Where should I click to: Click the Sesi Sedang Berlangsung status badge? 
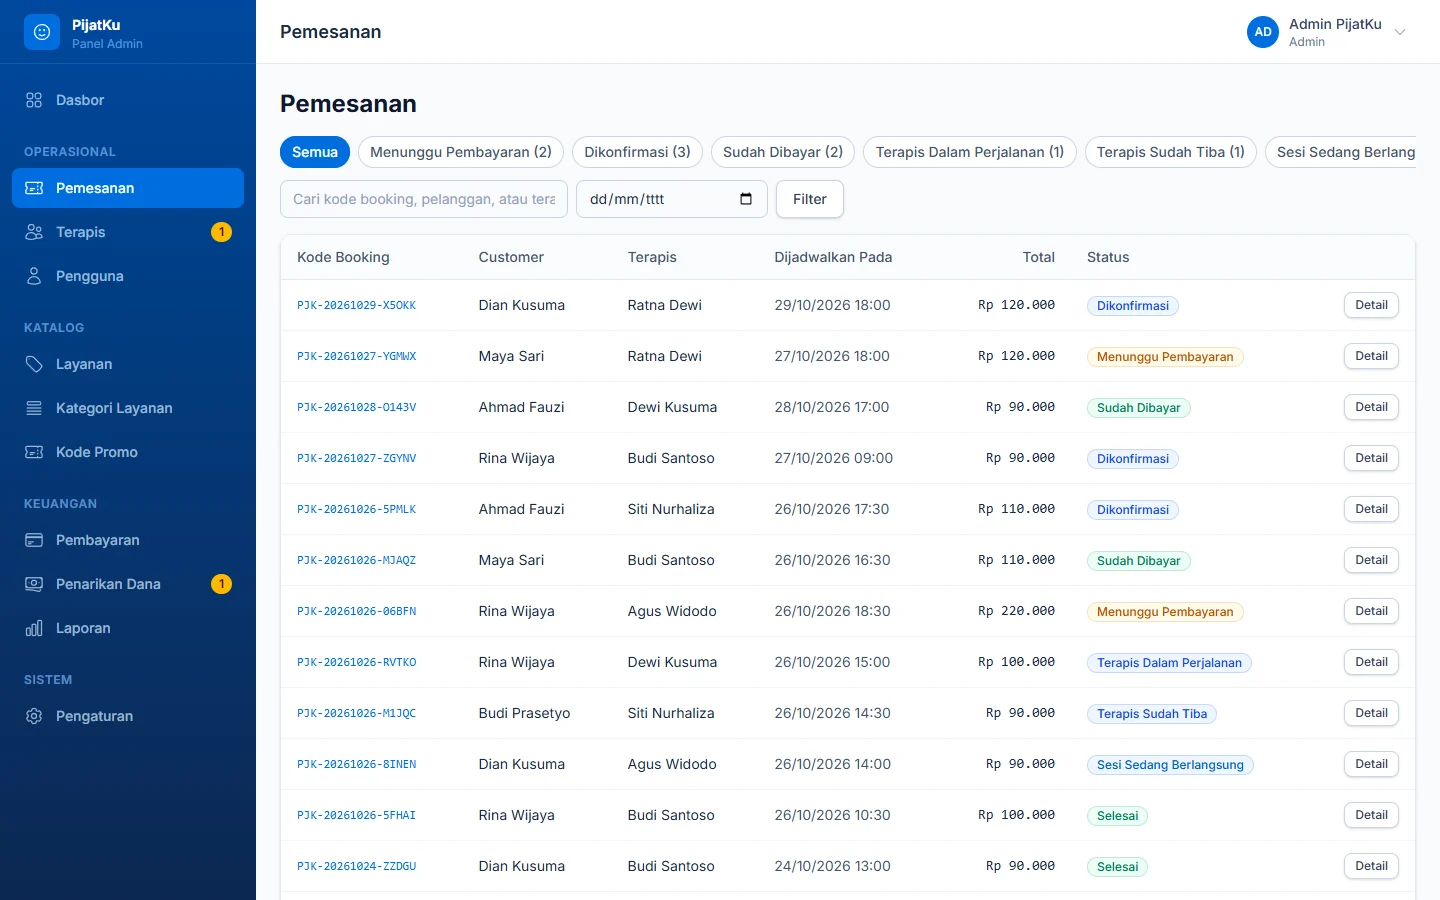pyautogui.click(x=1170, y=765)
